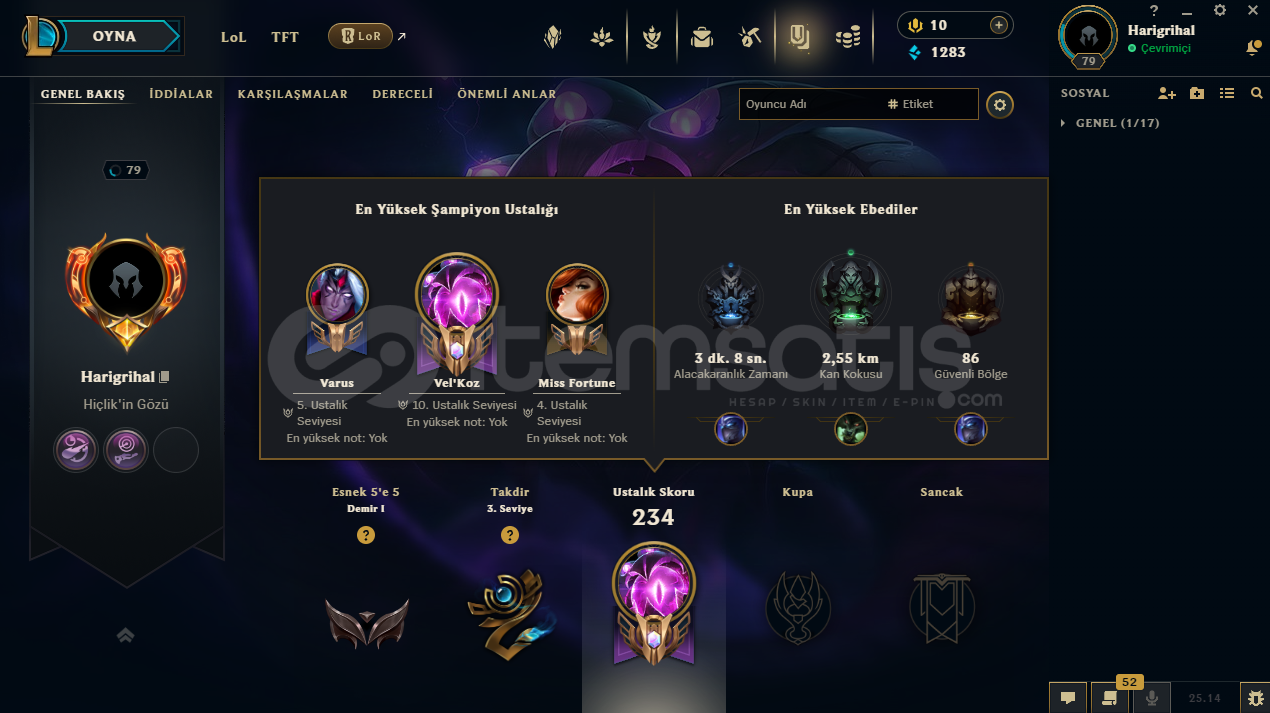Toggle the friend list view icon
This screenshot has height=713, width=1270.
click(1228, 93)
